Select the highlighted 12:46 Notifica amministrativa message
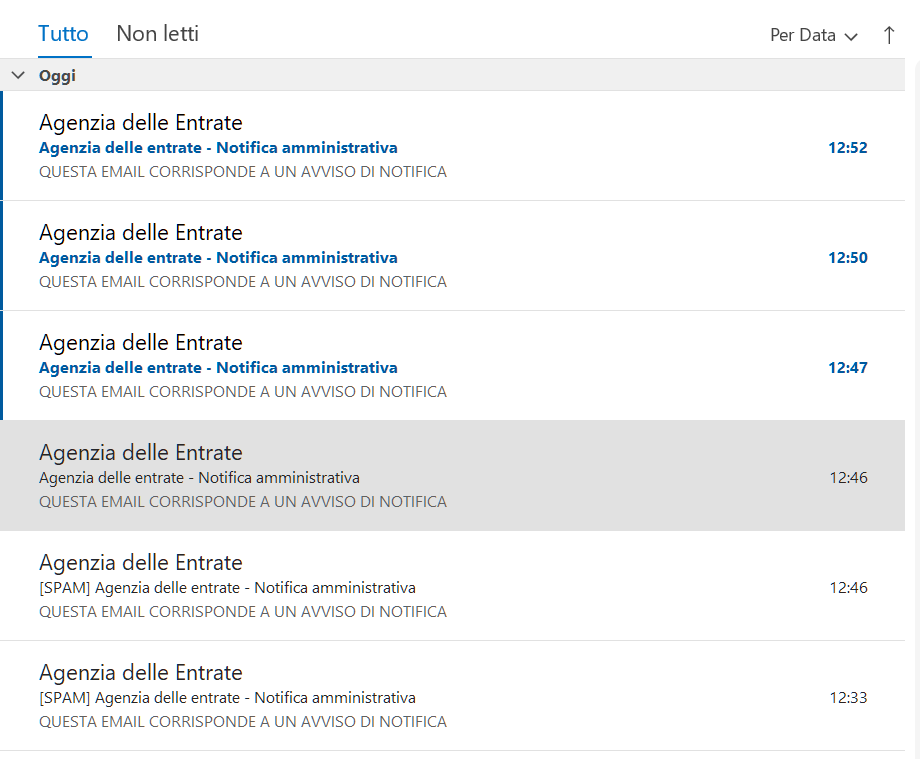920x759 pixels. 199,478
